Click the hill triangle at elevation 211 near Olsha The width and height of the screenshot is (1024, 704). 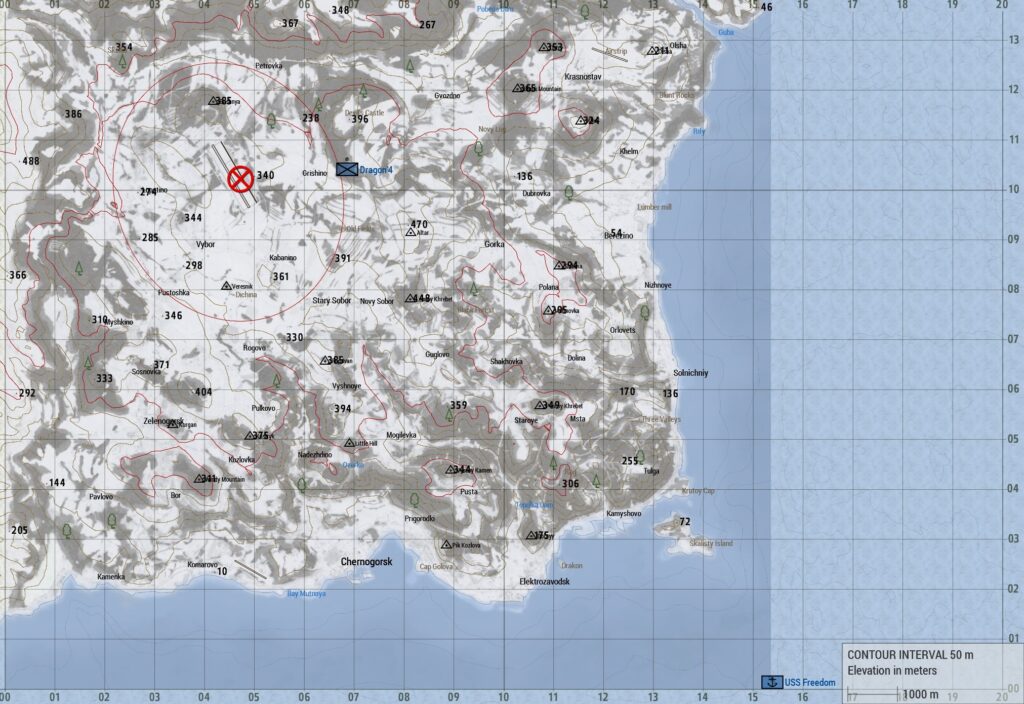click(x=652, y=50)
